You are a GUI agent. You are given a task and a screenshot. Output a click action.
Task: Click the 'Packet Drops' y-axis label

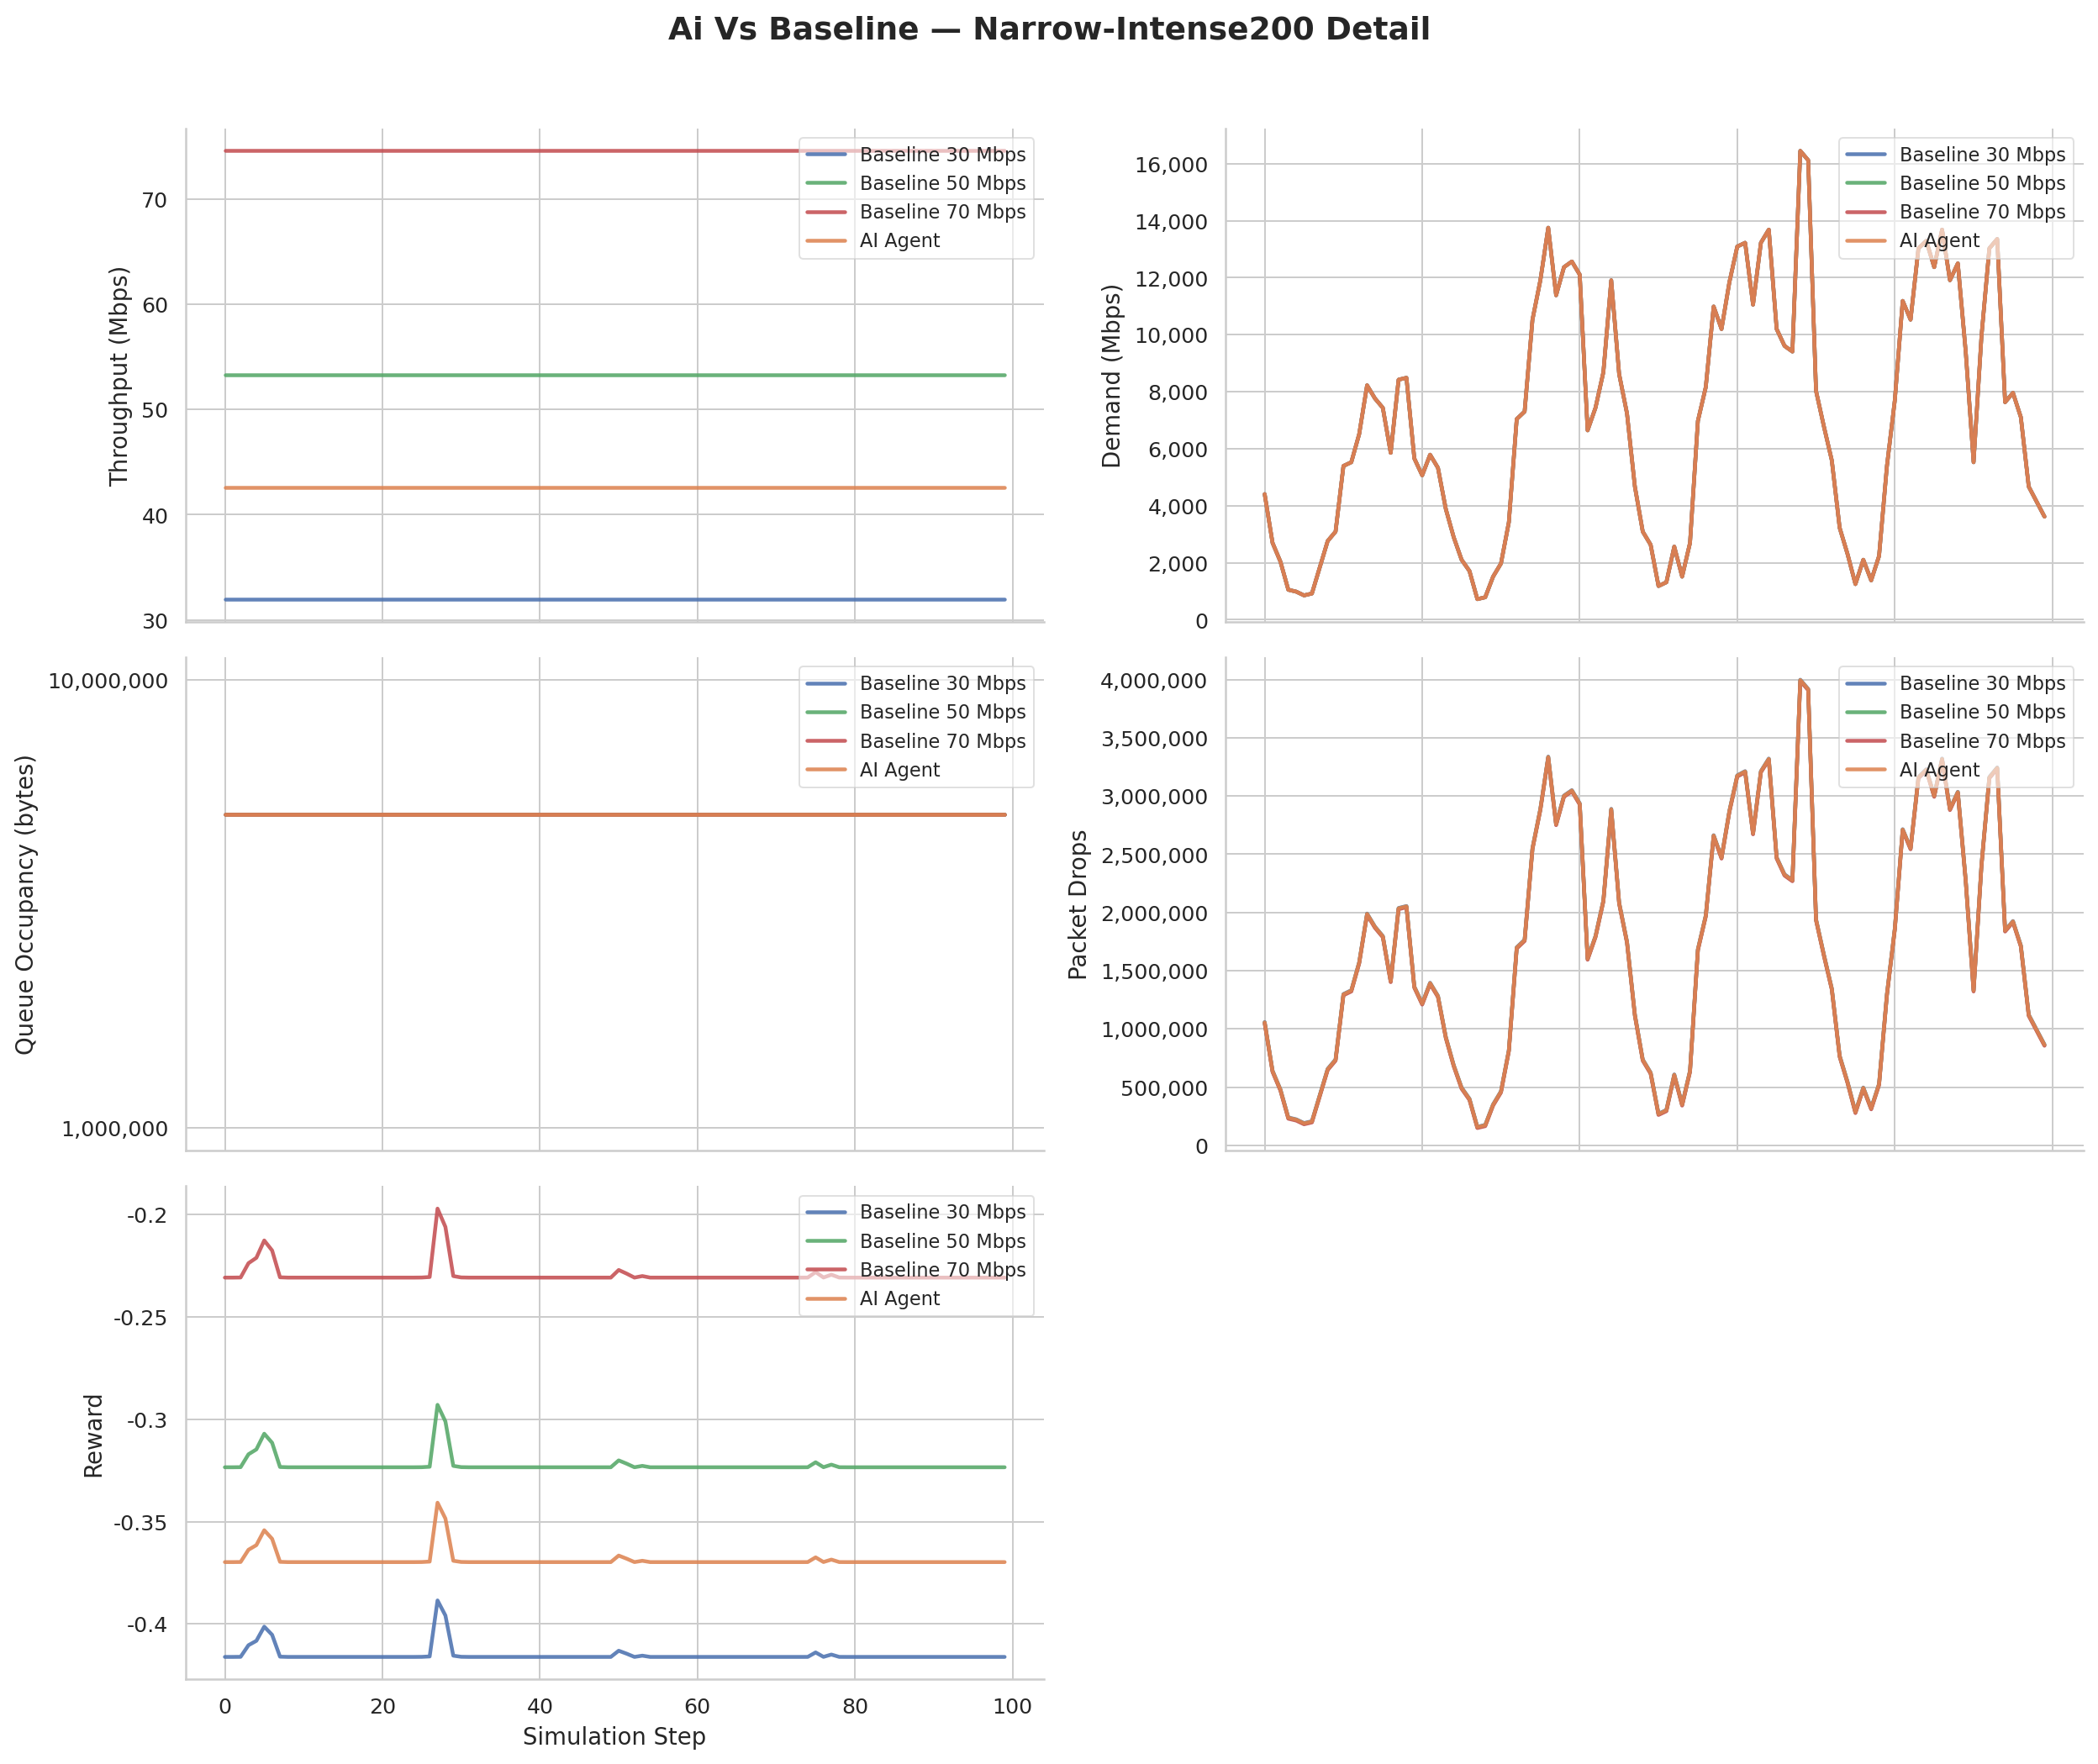[1077, 904]
